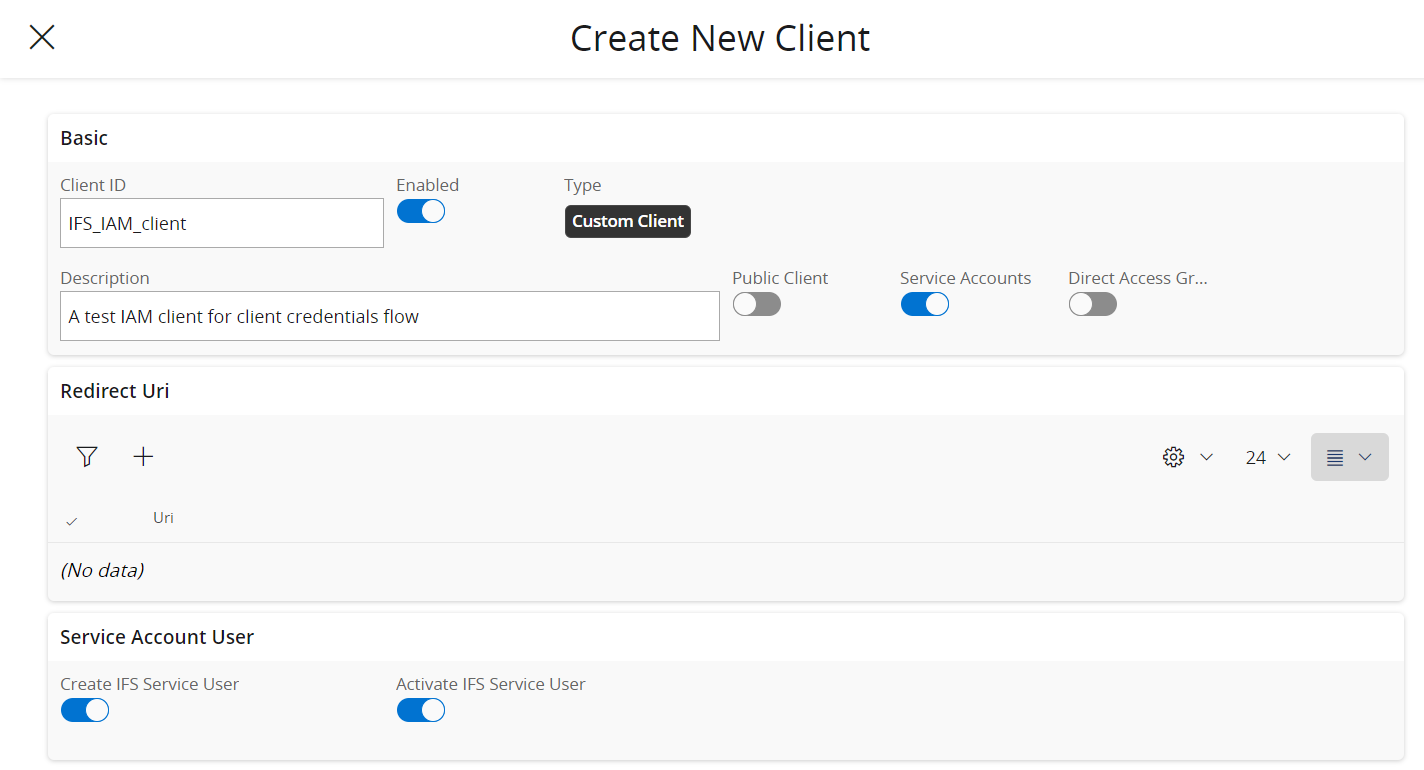The height and width of the screenshot is (770, 1424).
Task: Open the filter for Redirect Uri list
Action: click(87, 456)
